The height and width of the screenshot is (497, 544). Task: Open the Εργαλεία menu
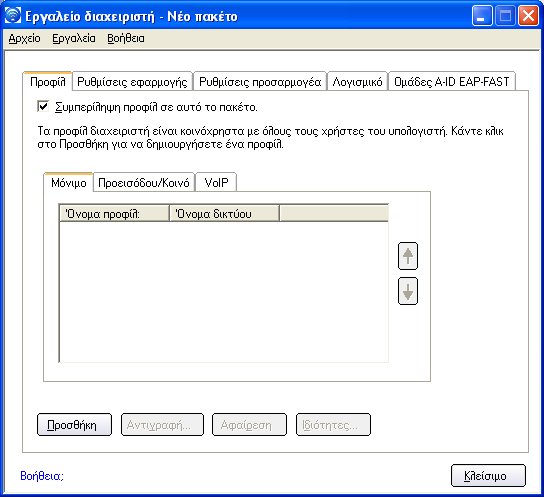pyautogui.click(x=74, y=38)
